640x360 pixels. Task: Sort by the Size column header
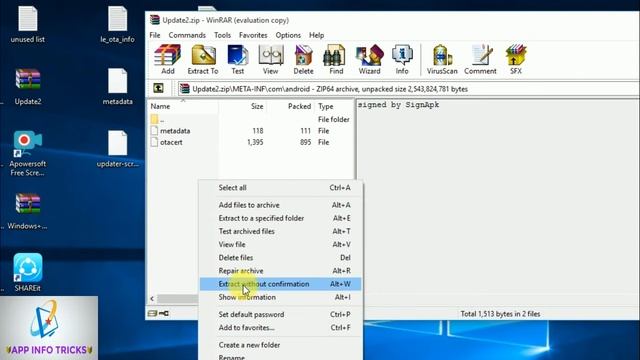point(242,106)
